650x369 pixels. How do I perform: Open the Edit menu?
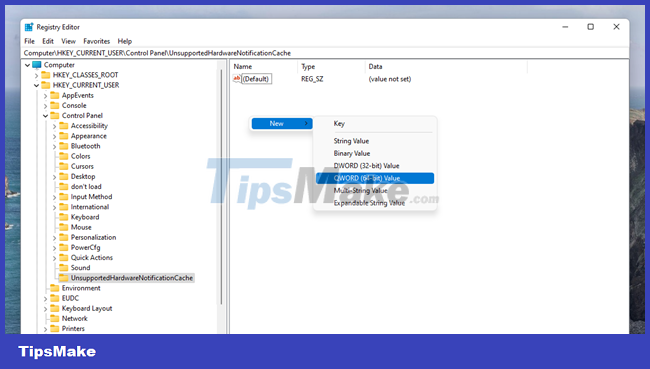[x=48, y=41]
